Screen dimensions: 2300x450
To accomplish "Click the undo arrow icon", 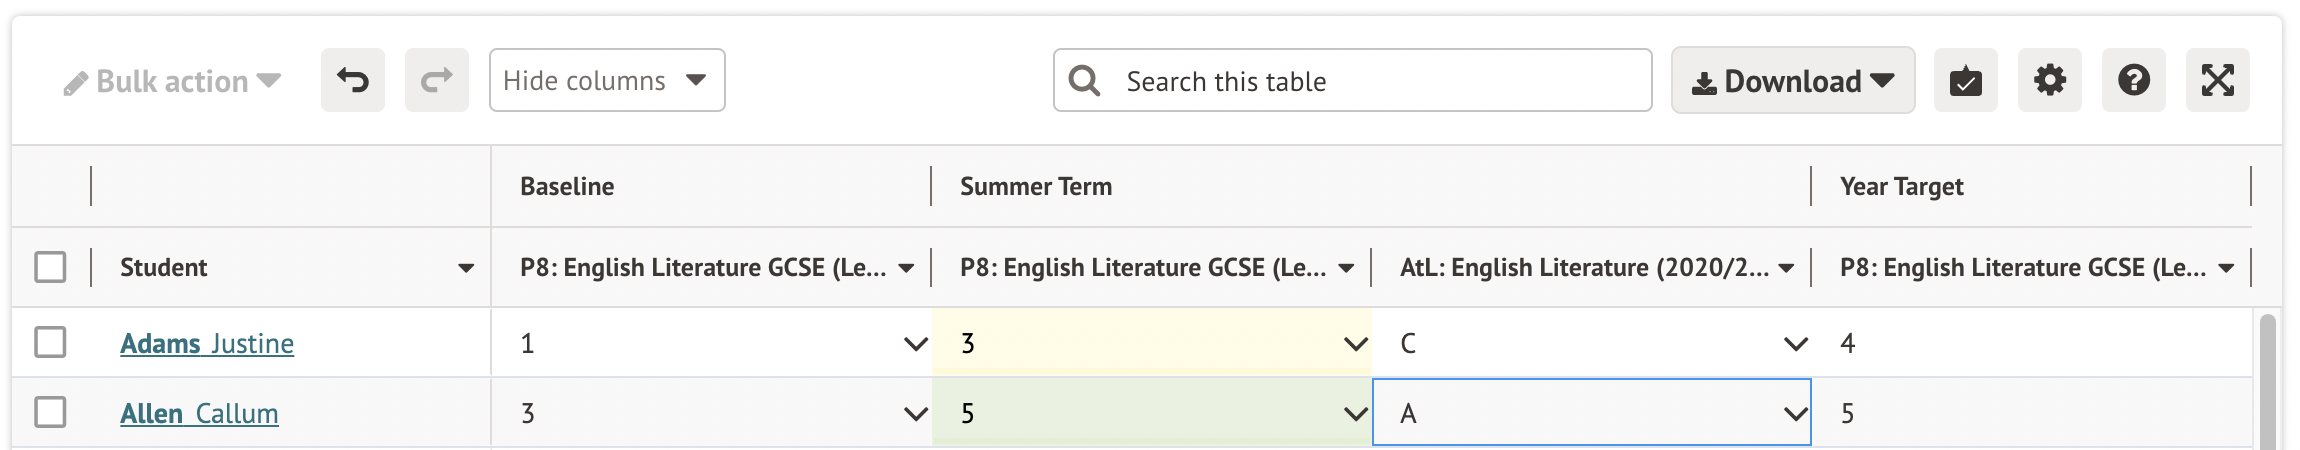I will pyautogui.click(x=353, y=80).
